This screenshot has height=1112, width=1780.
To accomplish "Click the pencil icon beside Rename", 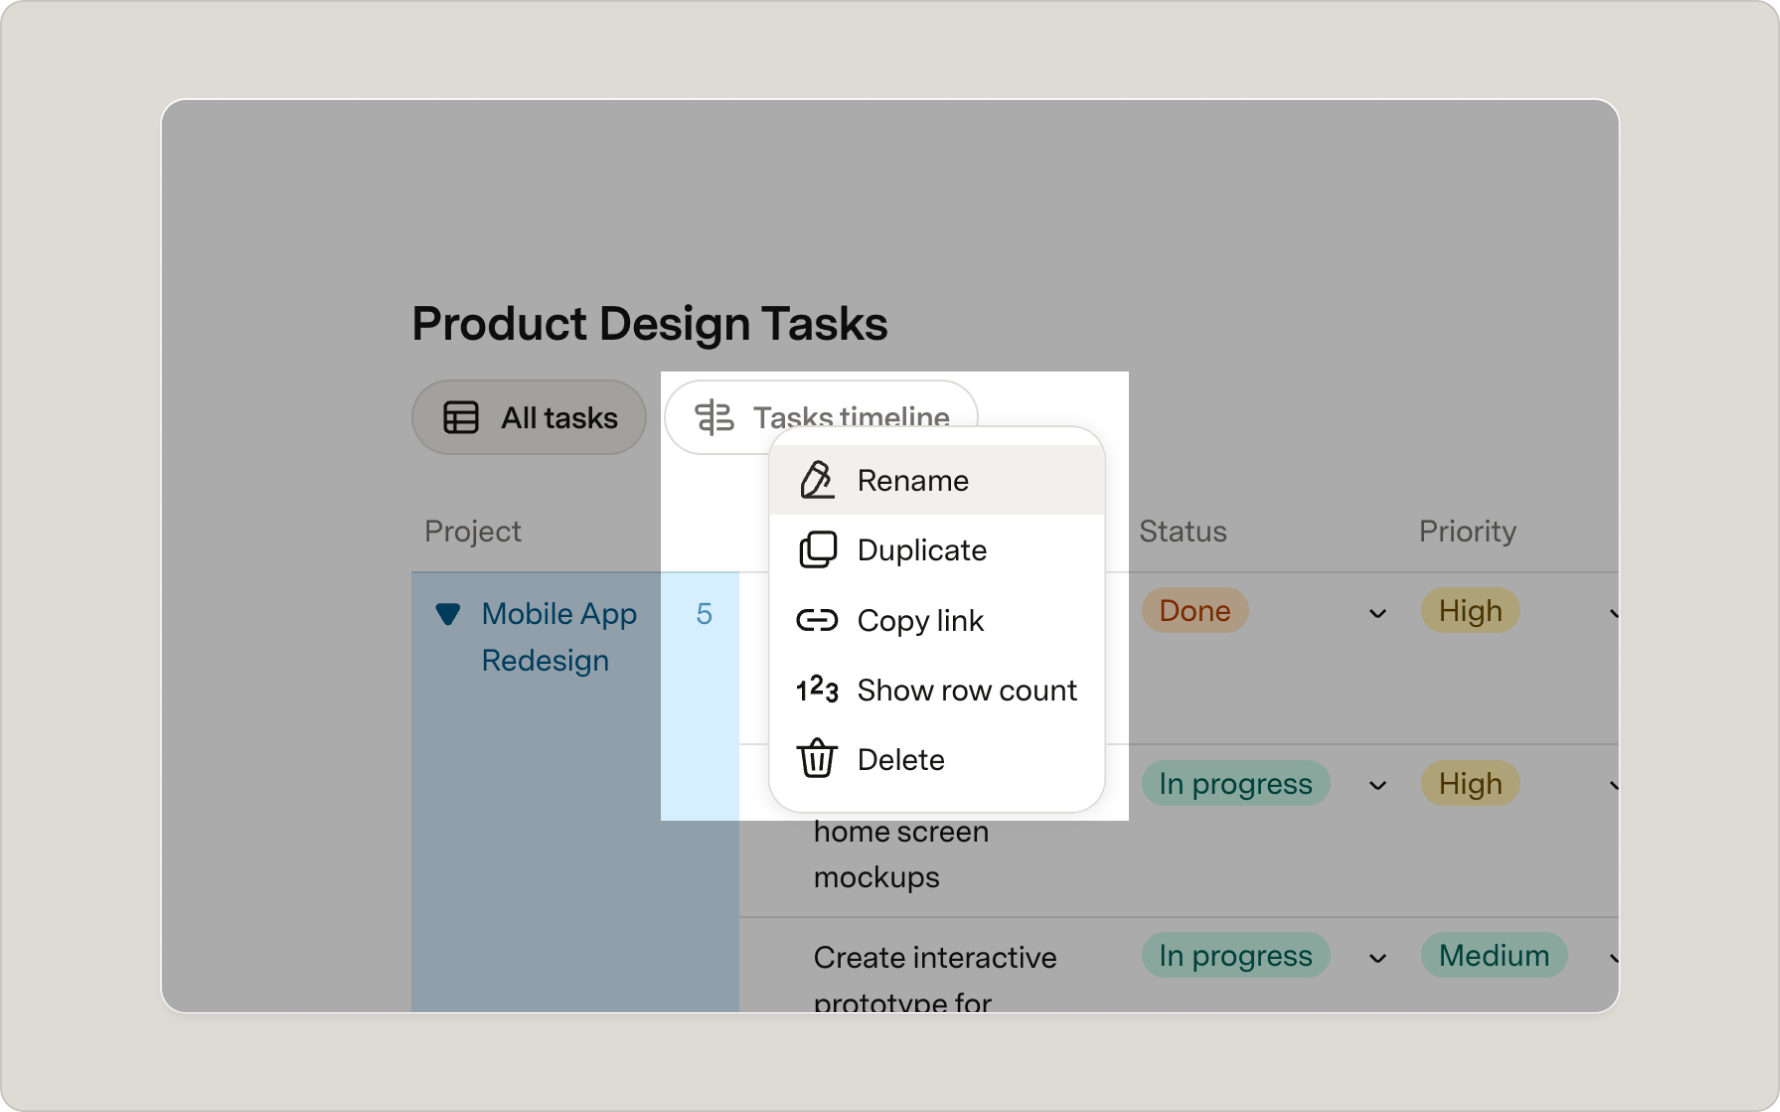I will click(x=816, y=480).
